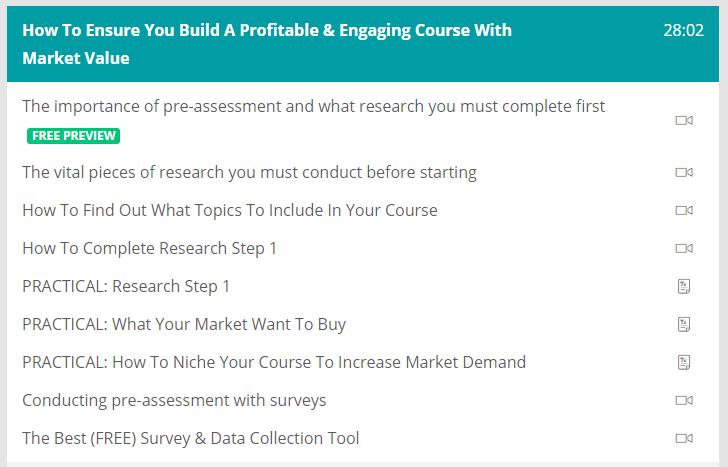Open lesson on importance of pre-assessment
The height and width of the screenshot is (467, 728).
tap(313, 106)
